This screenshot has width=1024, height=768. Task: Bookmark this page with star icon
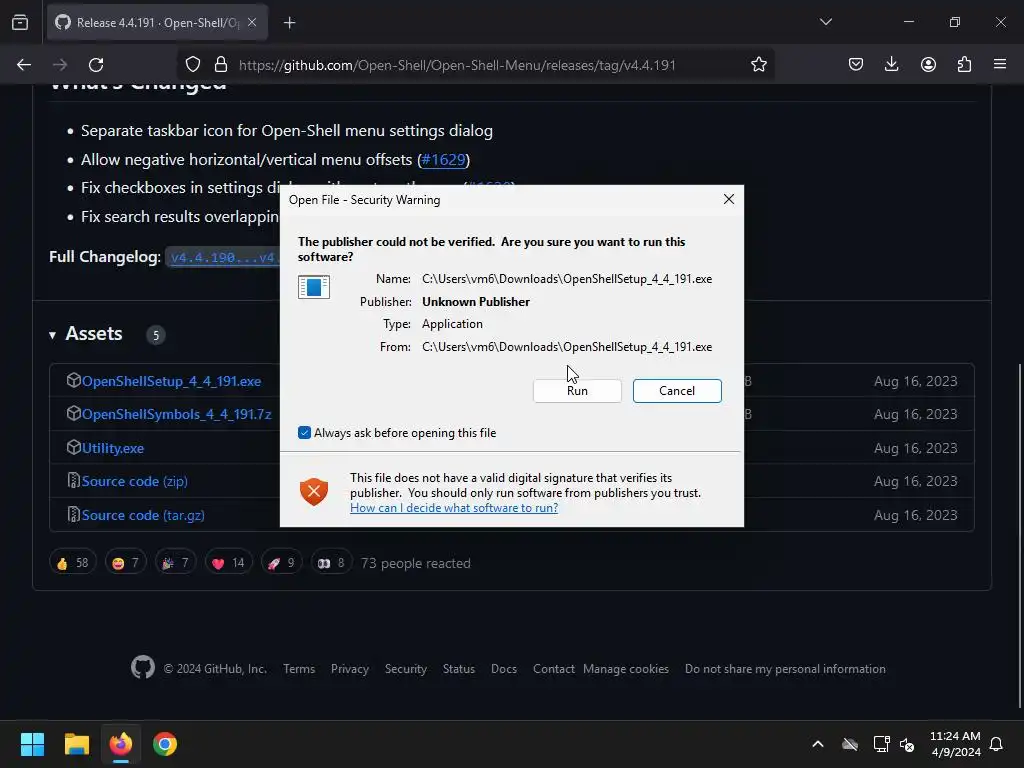(758, 64)
